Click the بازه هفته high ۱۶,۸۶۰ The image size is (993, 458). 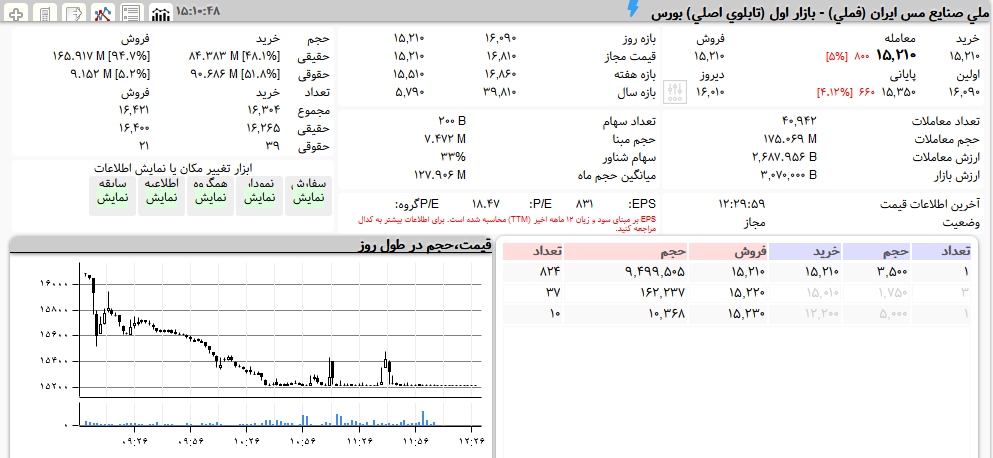point(500,75)
